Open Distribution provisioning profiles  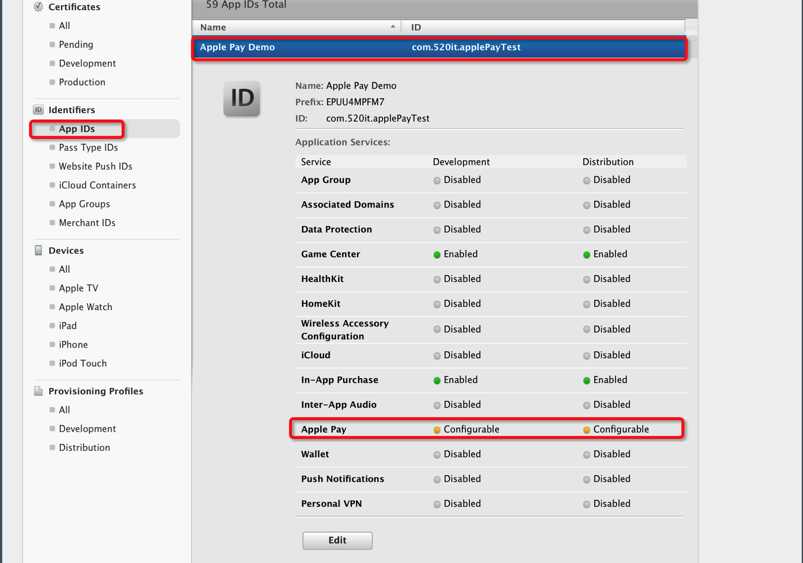(x=84, y=448)
